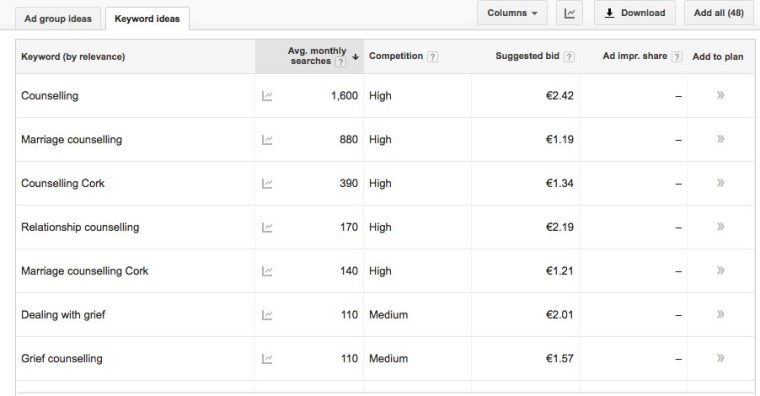Click High competition for Counselling Cork
Image resolution: width=760 pixels, height=396 pixels.
[380, 183]
